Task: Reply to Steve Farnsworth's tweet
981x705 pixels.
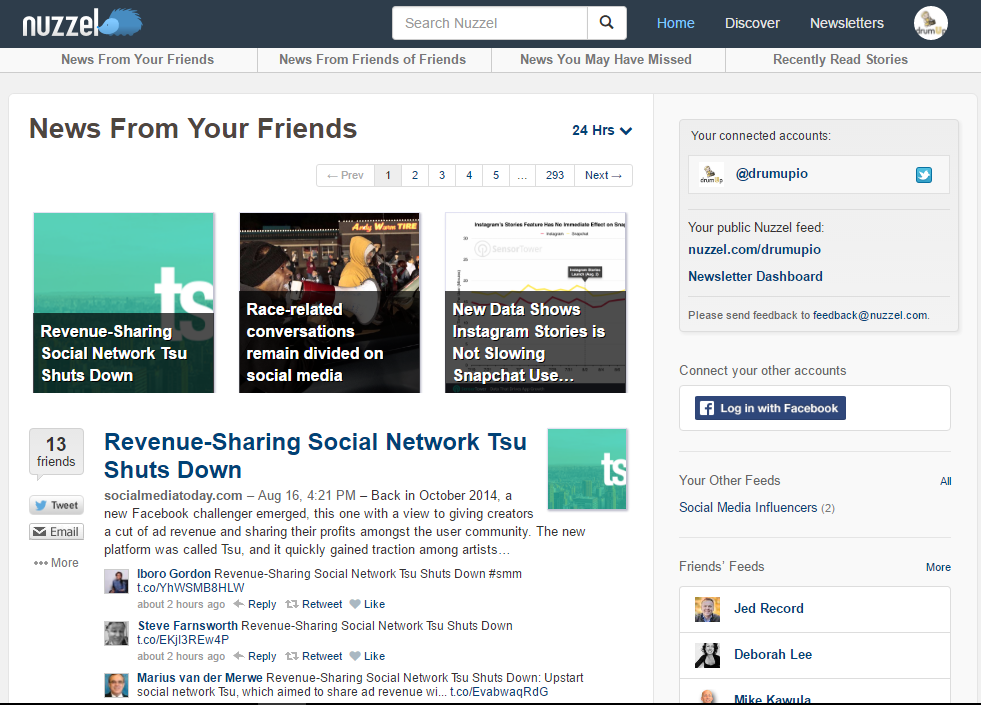Action: (255, 656)
